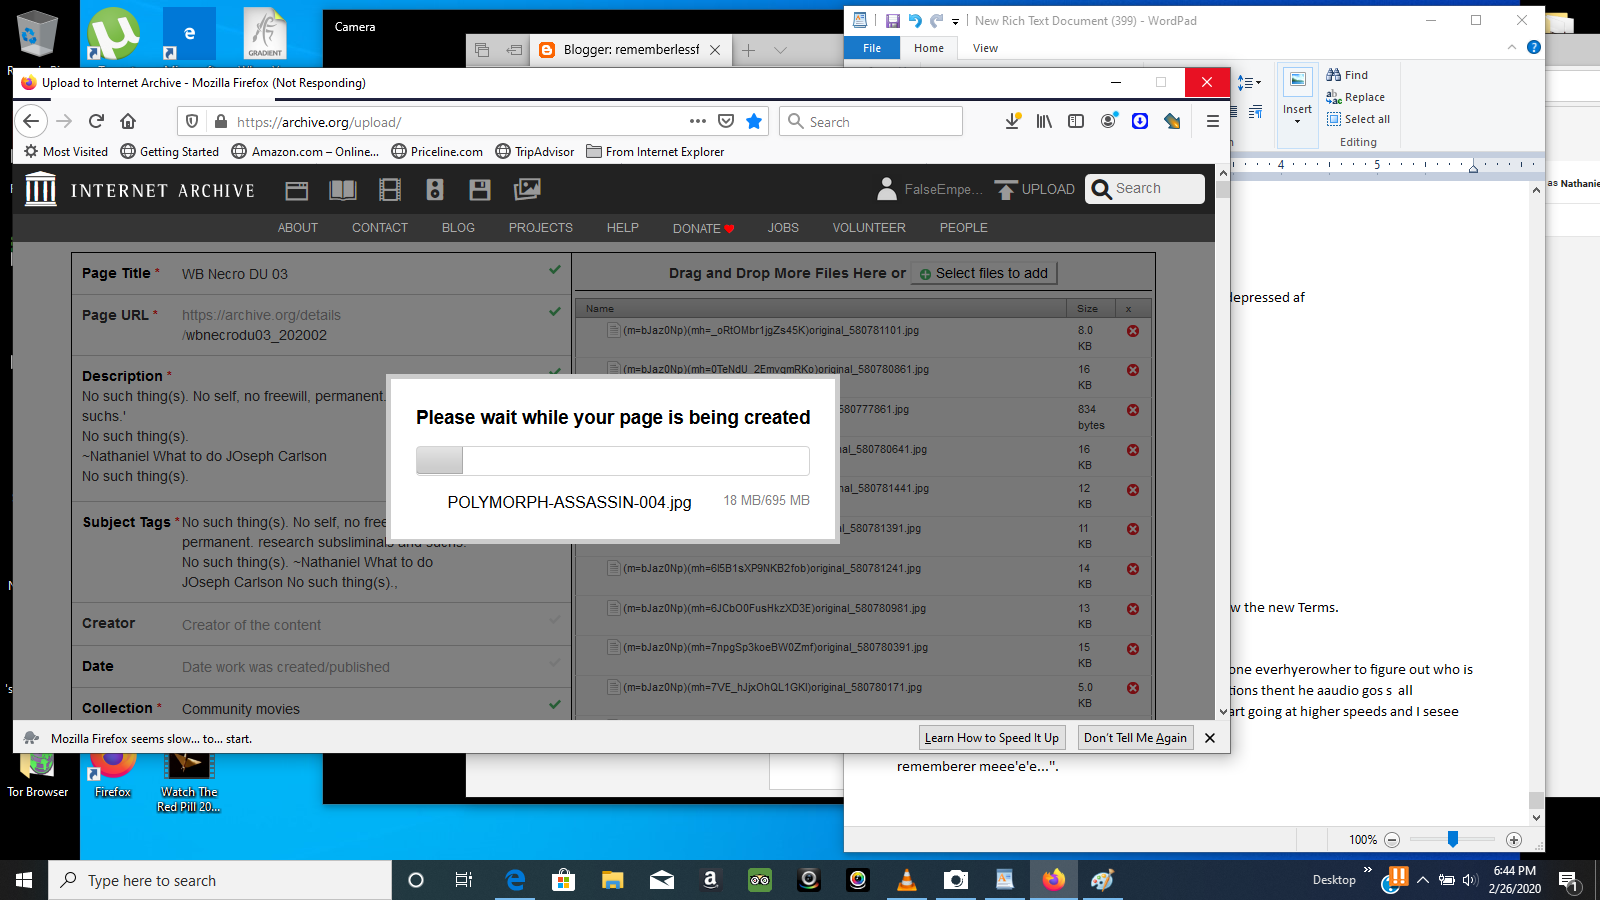Screen dimensions: 1600x900
Task: Open the BLOG link in archive navigation
Action: coord(458,228)
